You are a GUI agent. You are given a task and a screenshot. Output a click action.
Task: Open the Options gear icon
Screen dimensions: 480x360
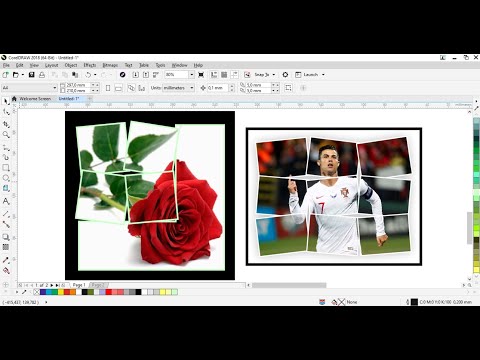point(285,75)
